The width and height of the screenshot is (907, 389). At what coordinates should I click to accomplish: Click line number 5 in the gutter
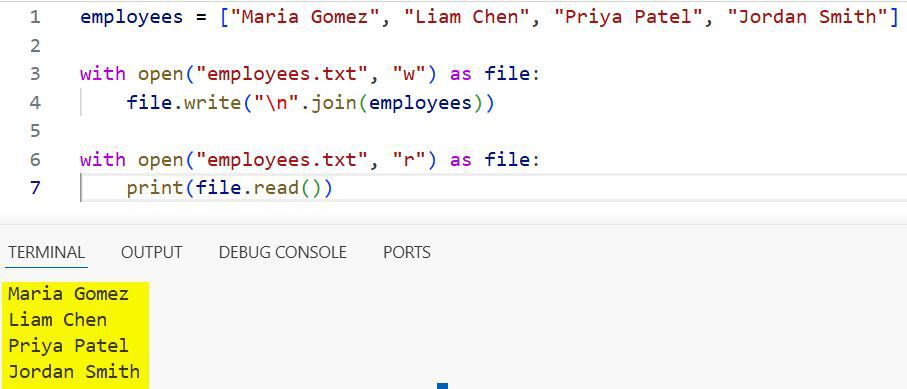[x=35, y=131]
